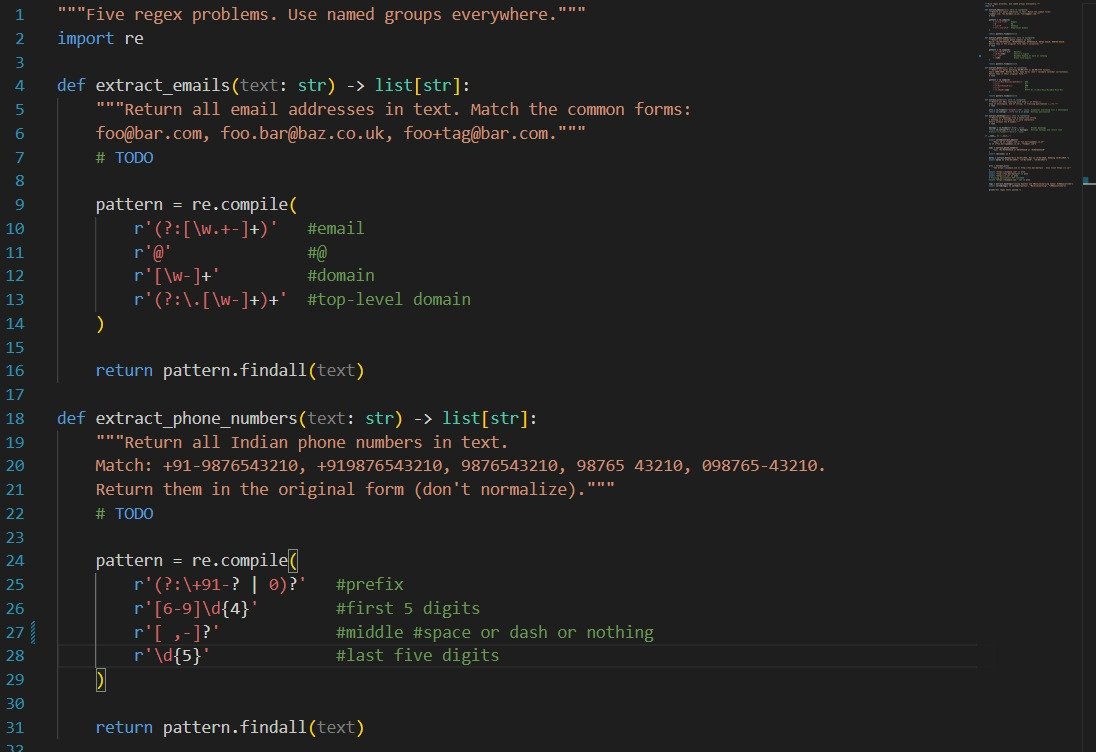
Task: Click the 'extract_phone_numbers' function name
Action: coord(196,418)
